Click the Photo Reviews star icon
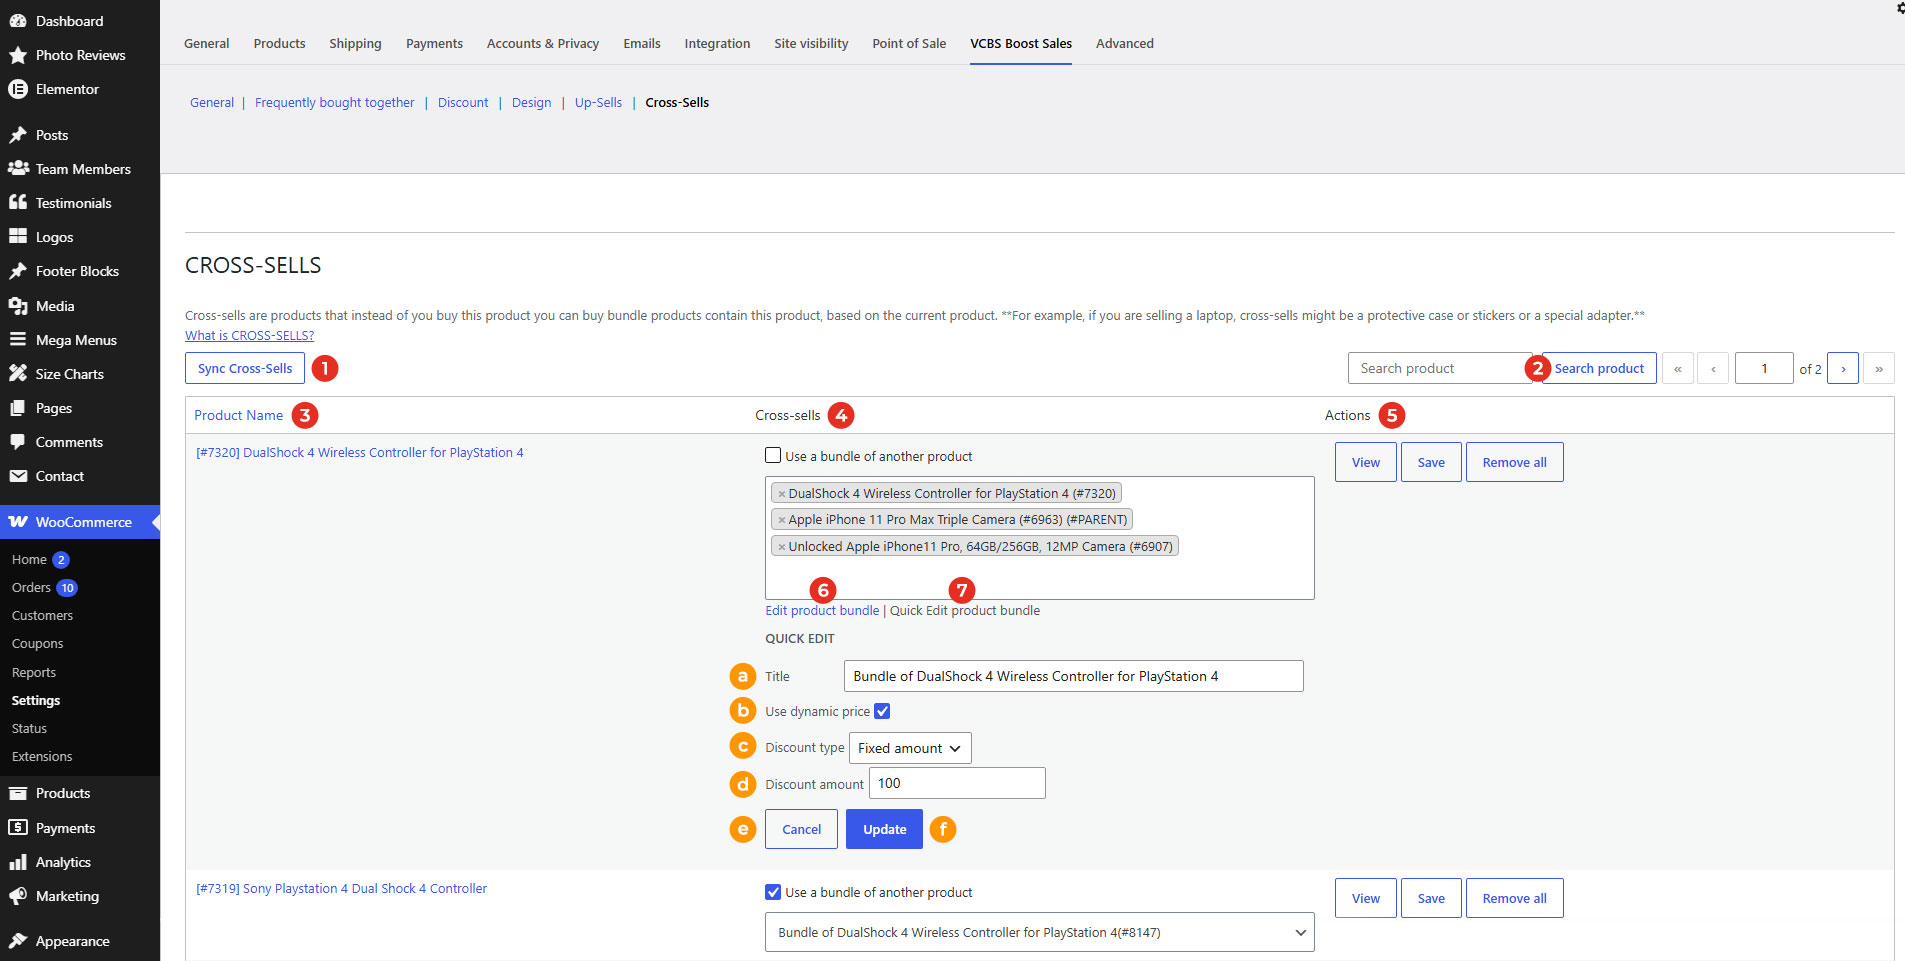1905x961 pixels. tap(18, 55)
